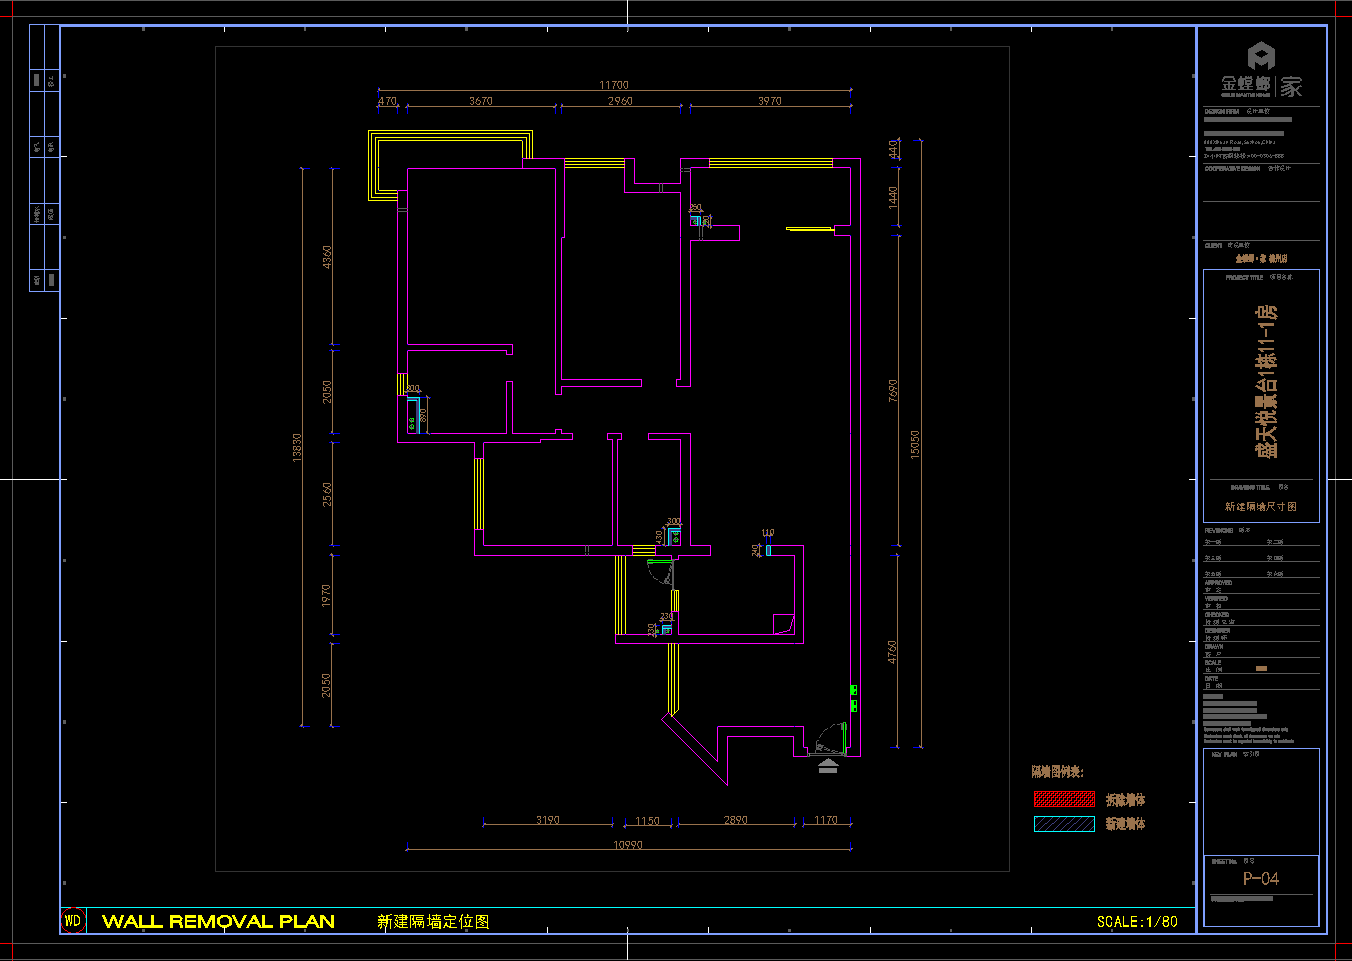Click the vertical project title text in the title block
Image resolution: width=1352 pixels, height=961 pixels.
(x=1266, y=382)
